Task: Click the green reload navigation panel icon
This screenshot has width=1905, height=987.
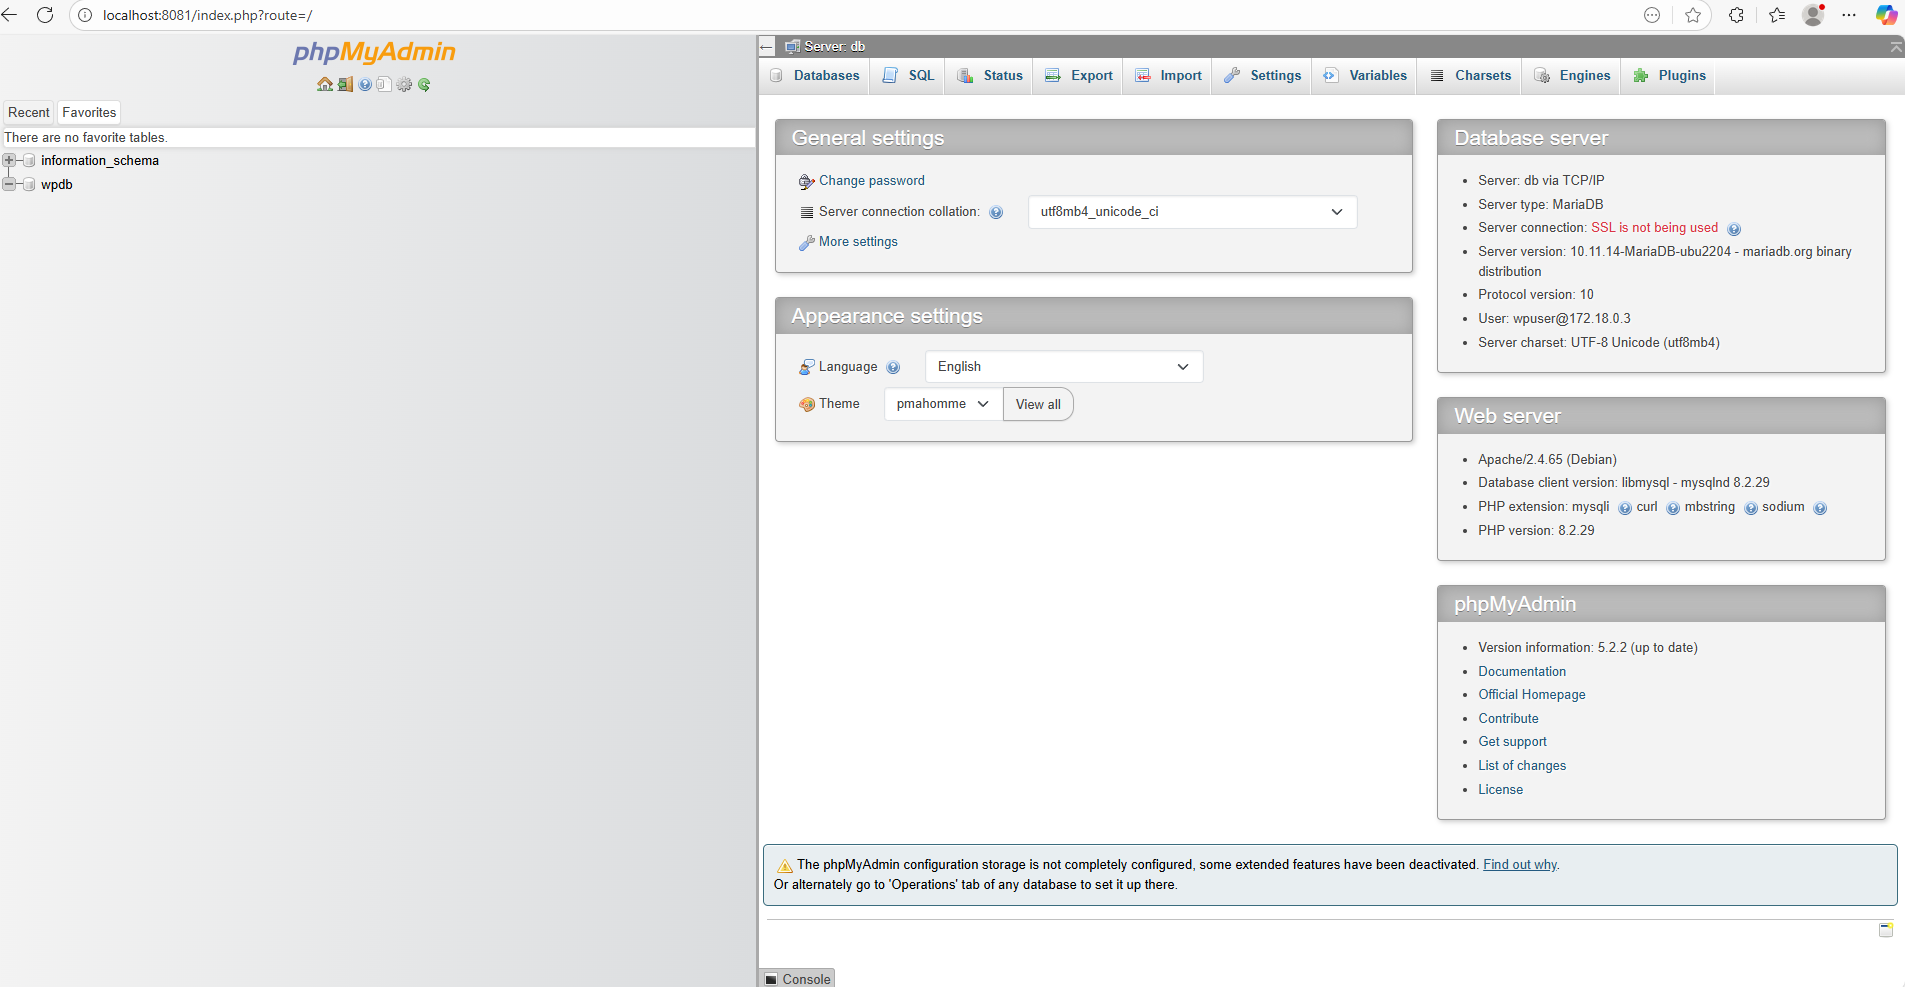Action: click(424, 85)
